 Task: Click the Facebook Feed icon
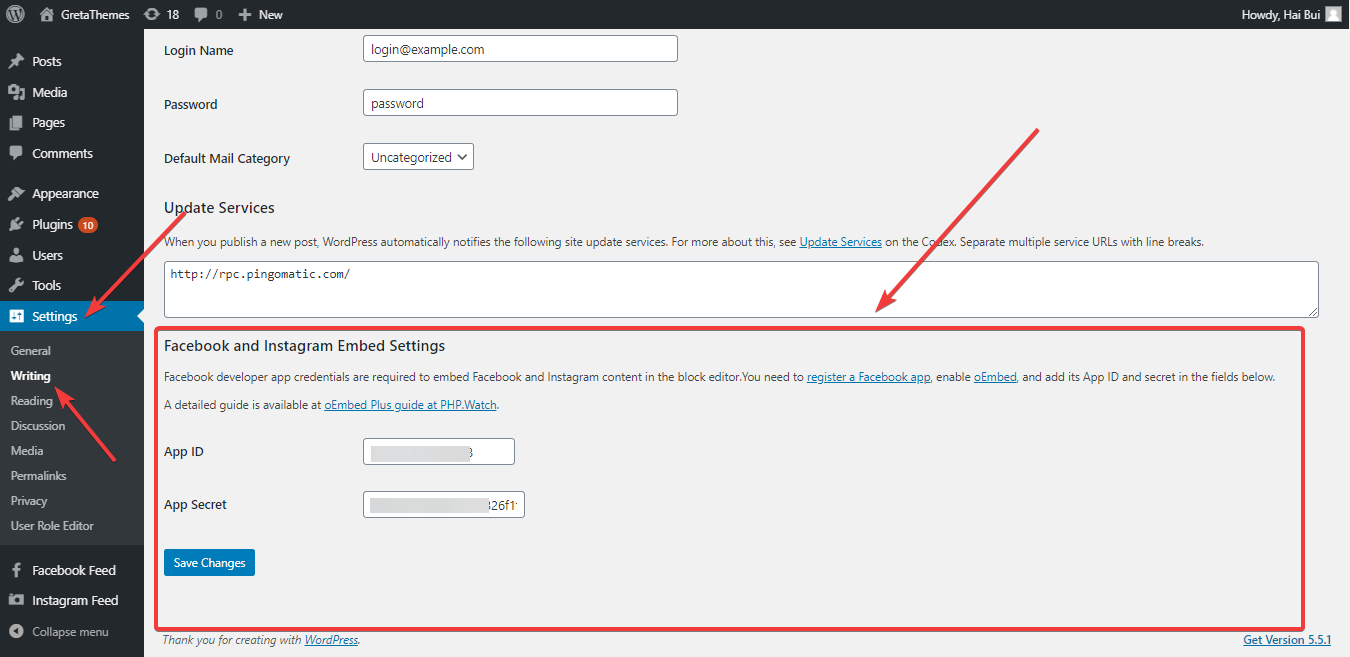[x=16, y=570]
